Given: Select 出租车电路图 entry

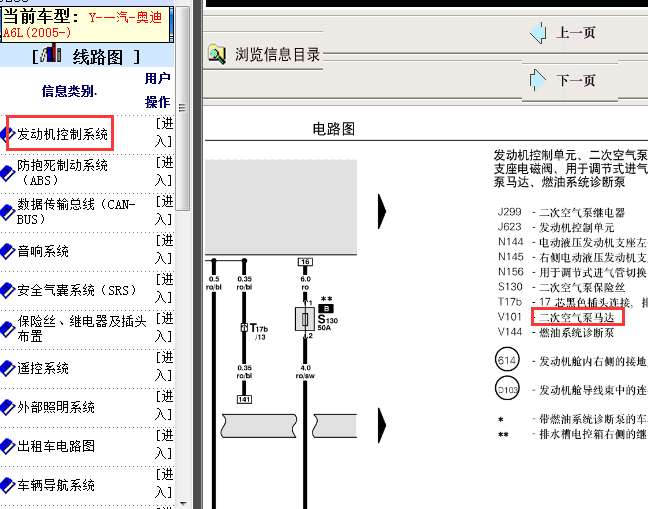Looking at the screenshot, I should click(56, 446).
